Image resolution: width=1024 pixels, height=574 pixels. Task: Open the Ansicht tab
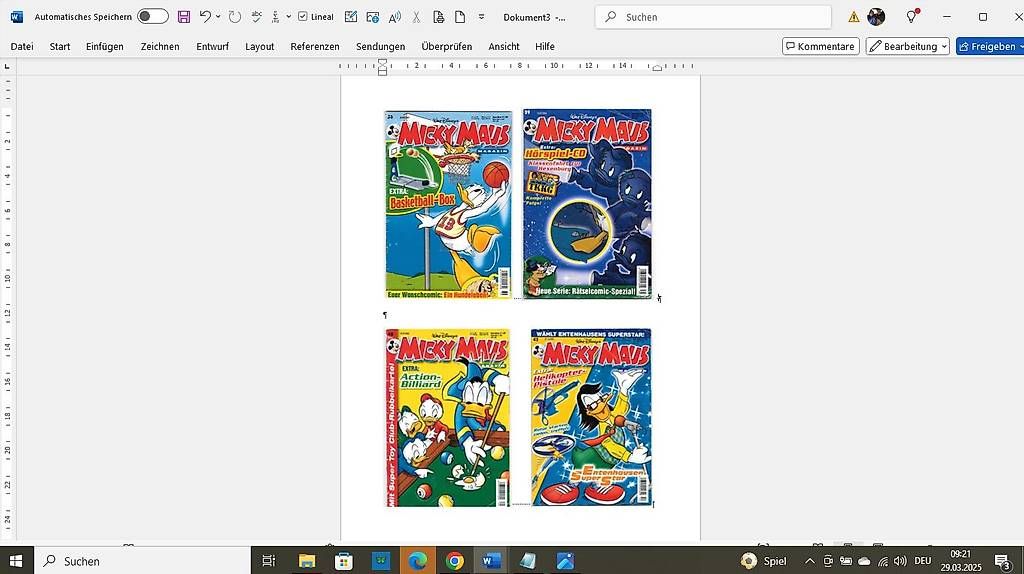(x=504, y=46)
